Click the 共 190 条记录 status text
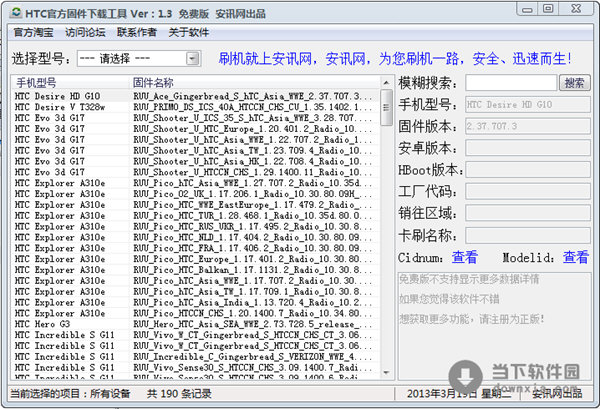 [x=179, y=393]
